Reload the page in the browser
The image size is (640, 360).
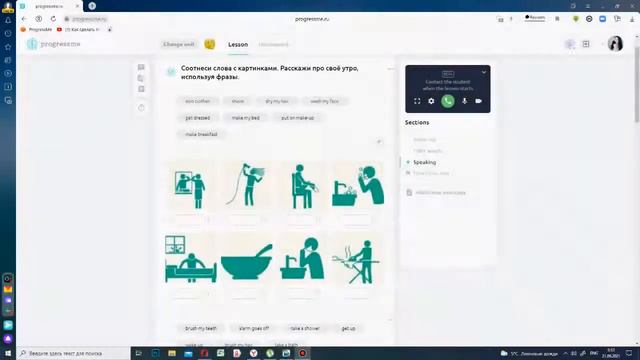click(53, 19)
